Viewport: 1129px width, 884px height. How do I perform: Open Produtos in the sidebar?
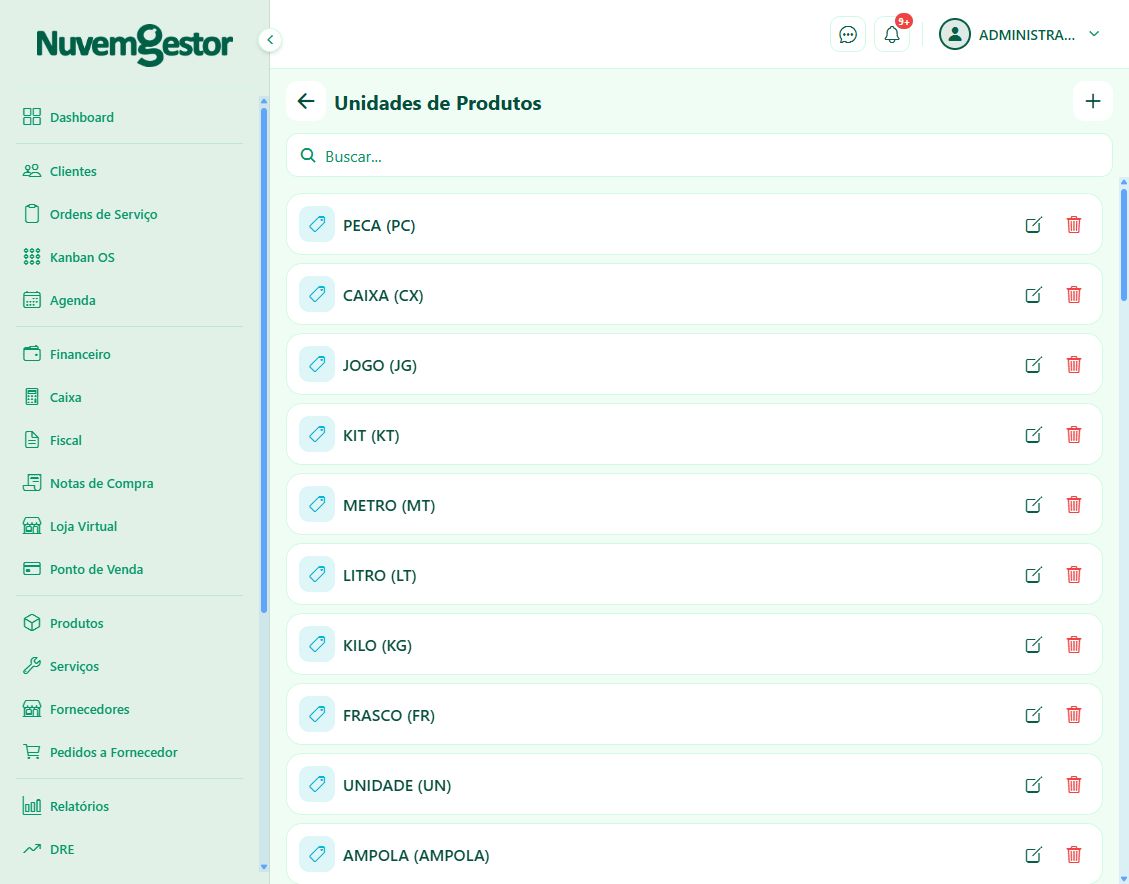tap(130, 623)
